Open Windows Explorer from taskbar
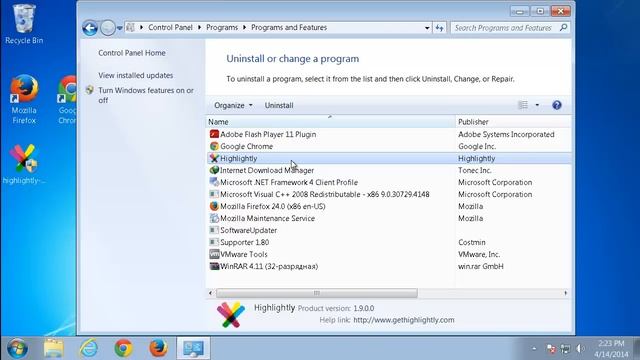 pos(53,348)
